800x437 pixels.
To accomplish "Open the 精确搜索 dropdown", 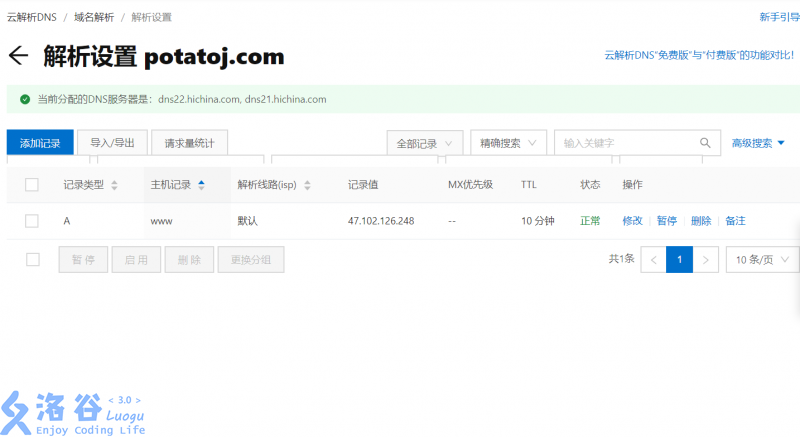I will coord(508,143).
